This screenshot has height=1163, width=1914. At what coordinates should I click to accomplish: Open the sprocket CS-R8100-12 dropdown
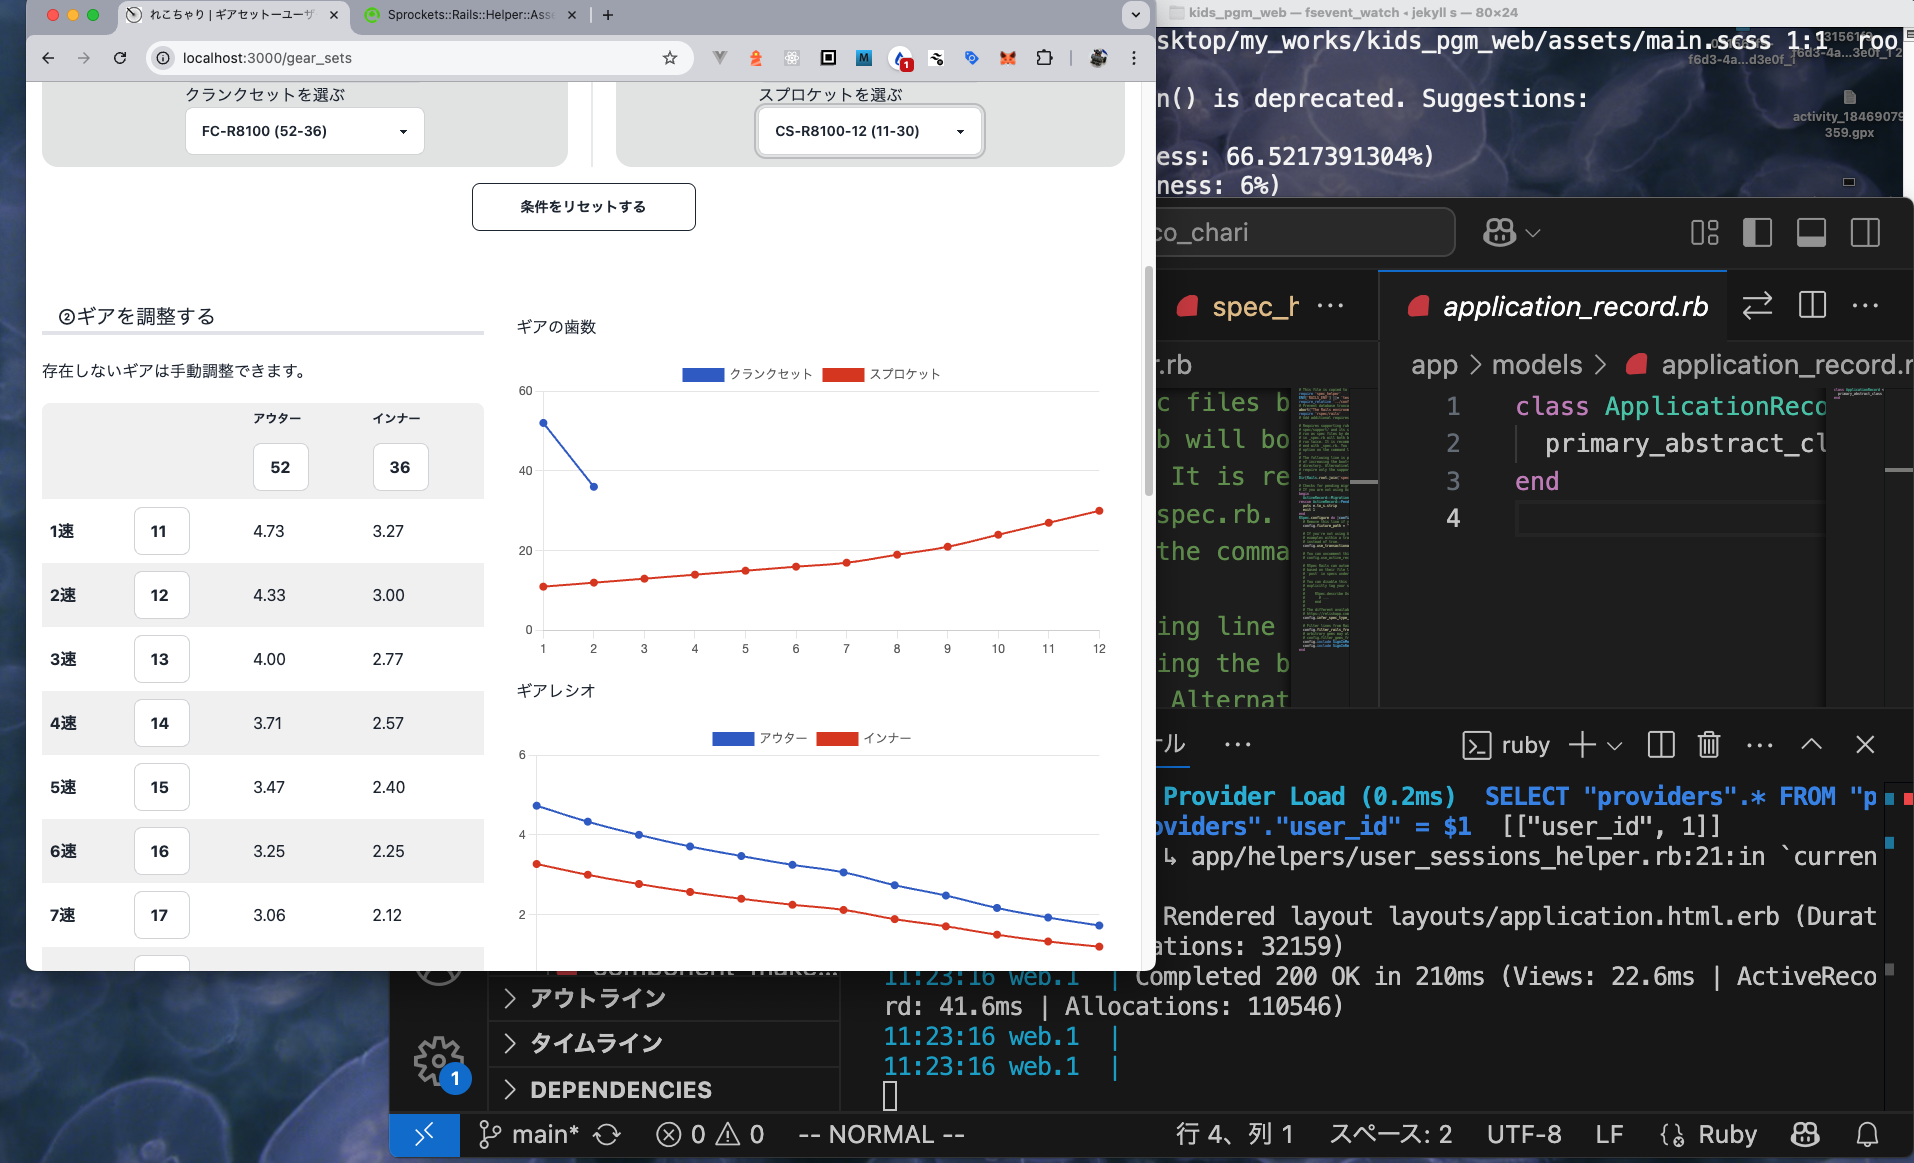pyautogui.click(x=870, y=131)
